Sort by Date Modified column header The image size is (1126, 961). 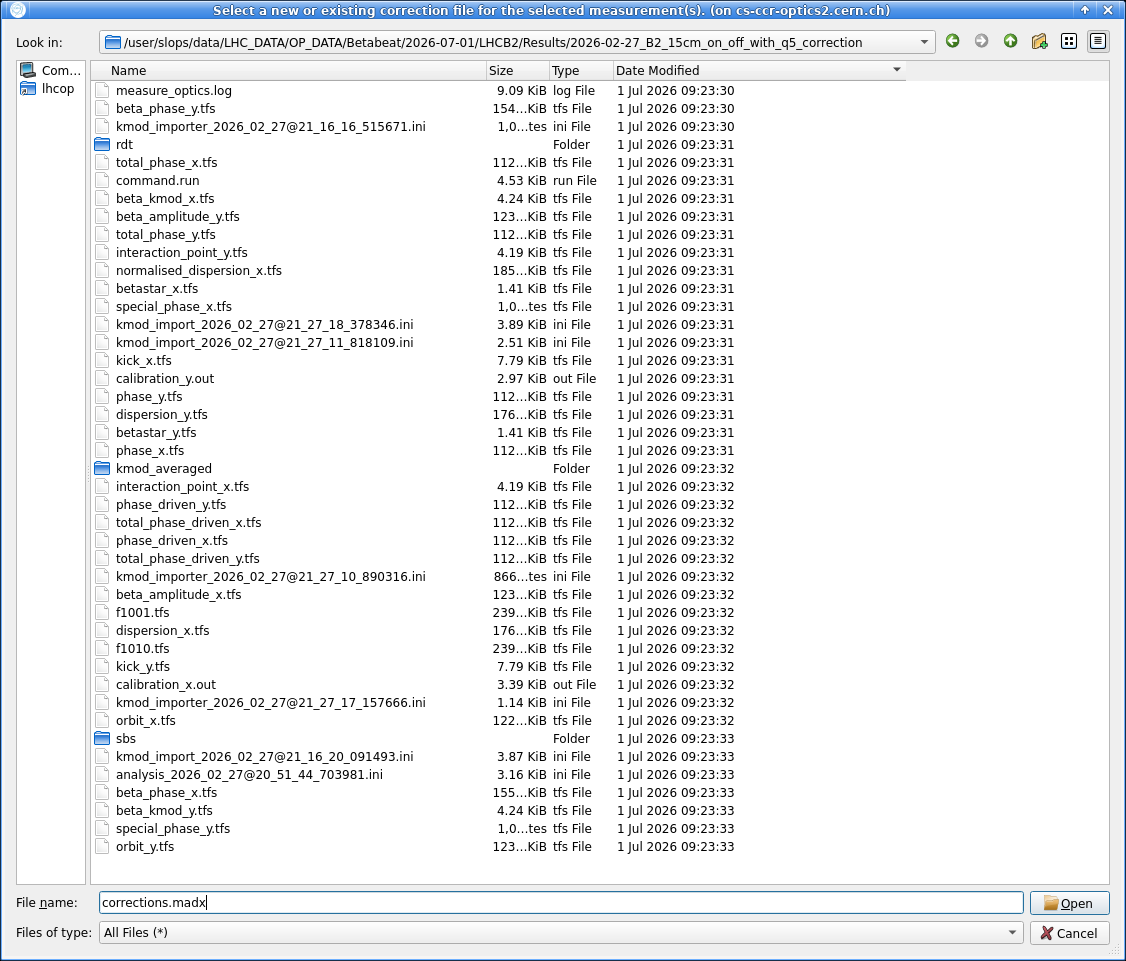click(x=759, y=70)
